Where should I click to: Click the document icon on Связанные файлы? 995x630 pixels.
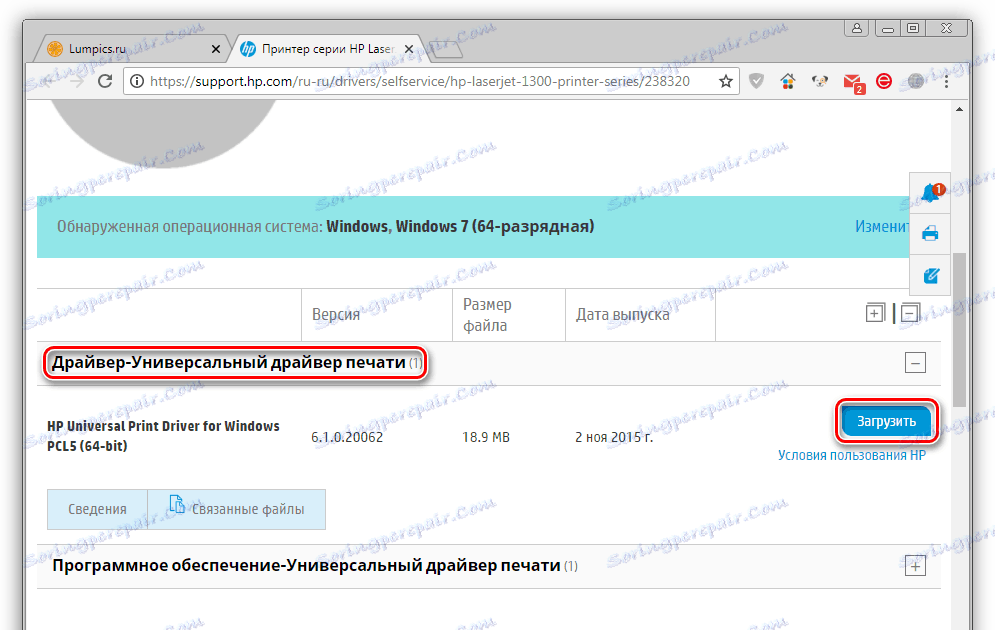point(176,505)
